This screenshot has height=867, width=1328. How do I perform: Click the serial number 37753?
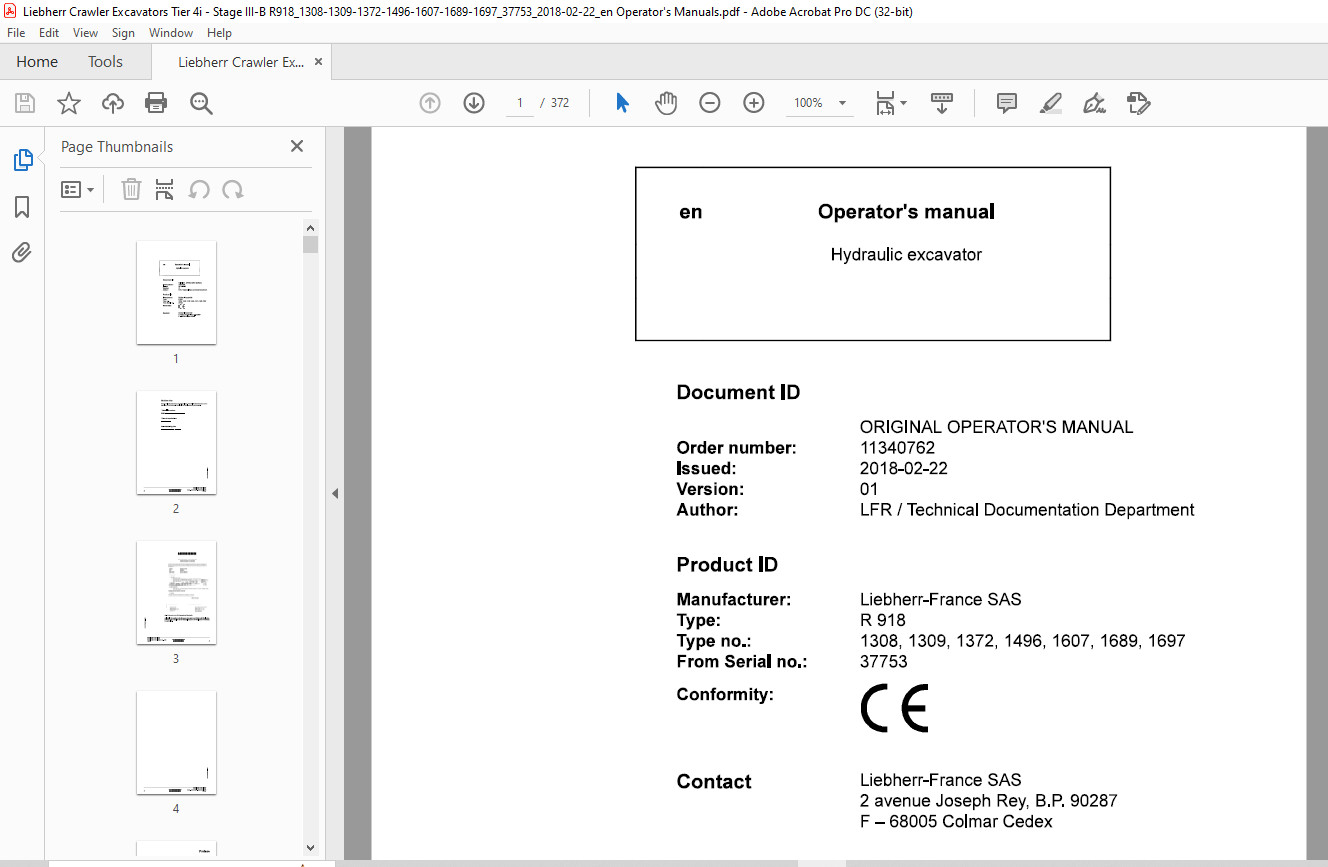884,661
